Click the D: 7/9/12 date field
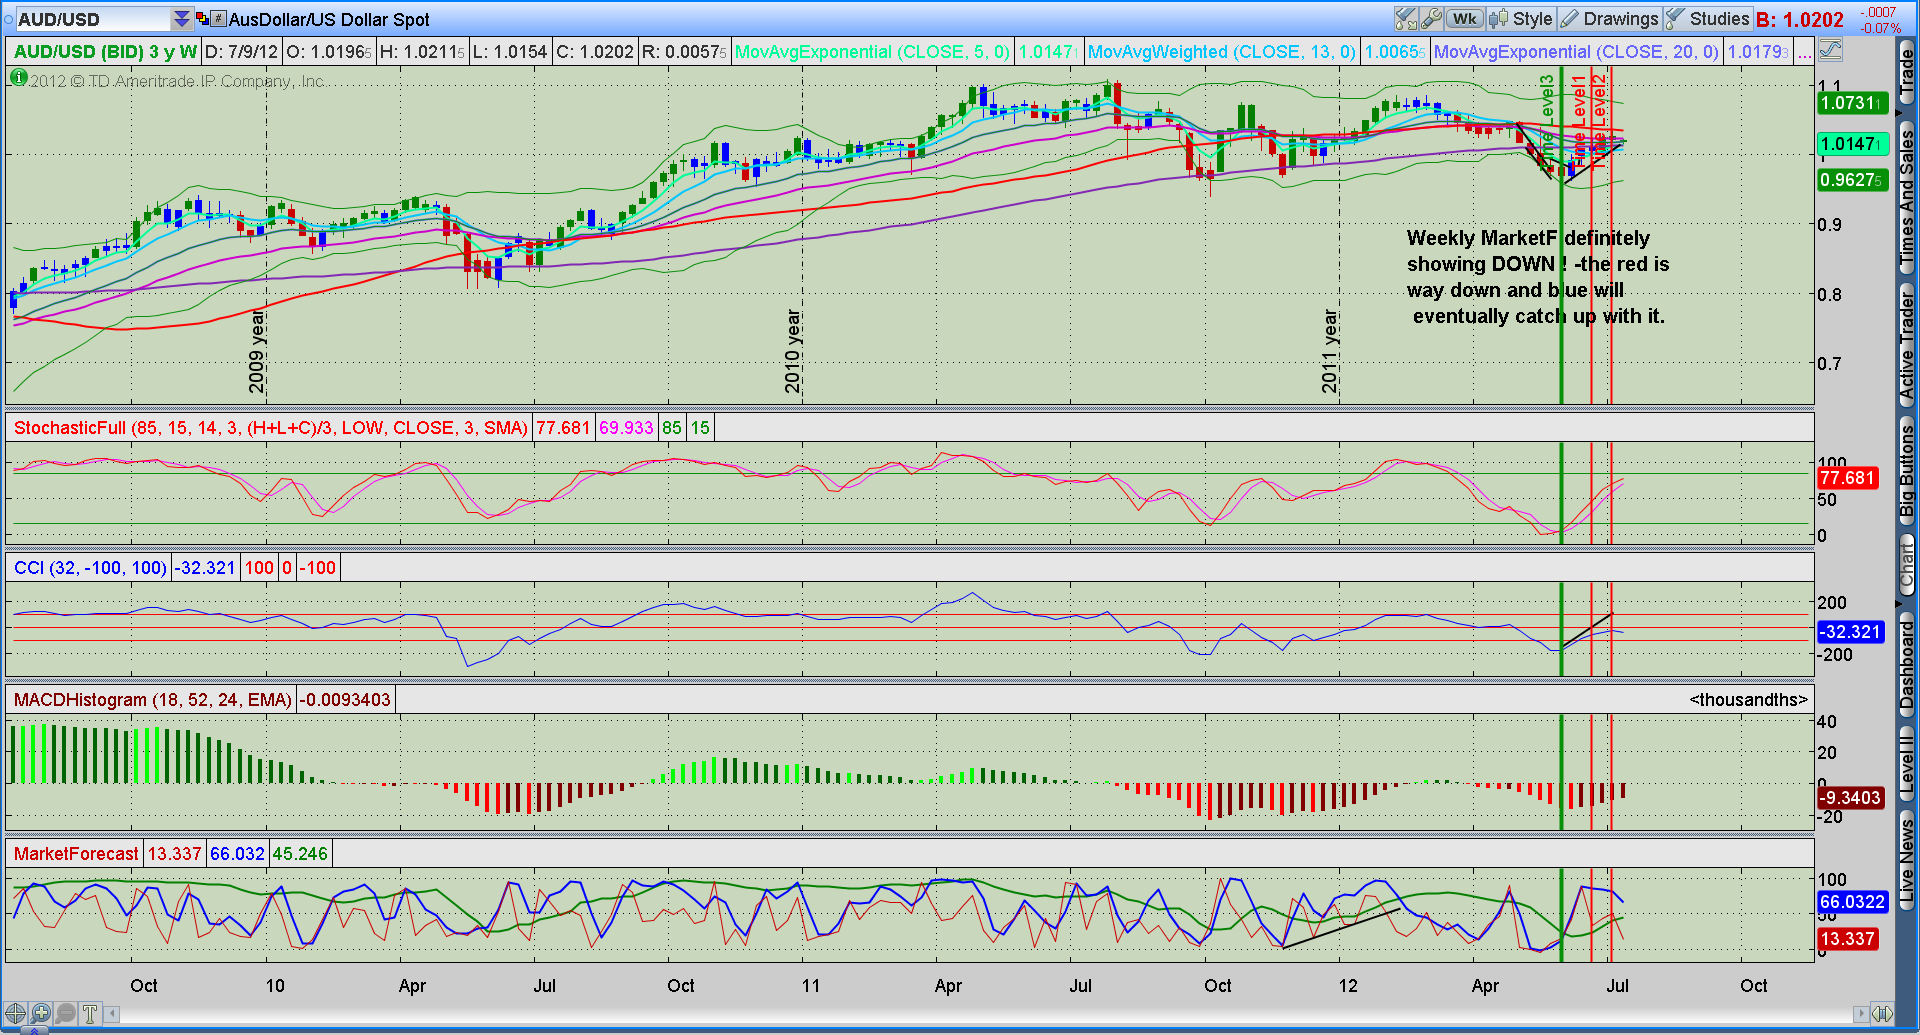 241,52
